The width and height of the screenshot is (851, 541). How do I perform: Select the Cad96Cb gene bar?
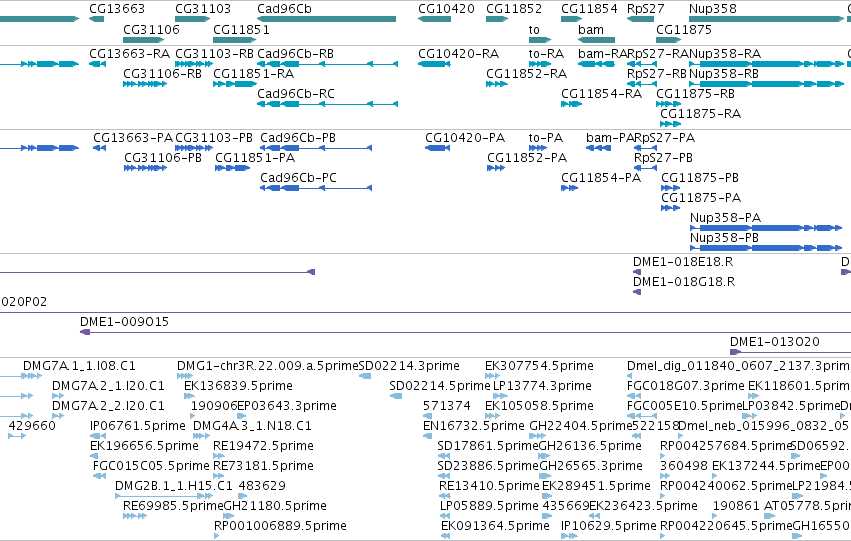pyautogui.click(x=326, y=19)
